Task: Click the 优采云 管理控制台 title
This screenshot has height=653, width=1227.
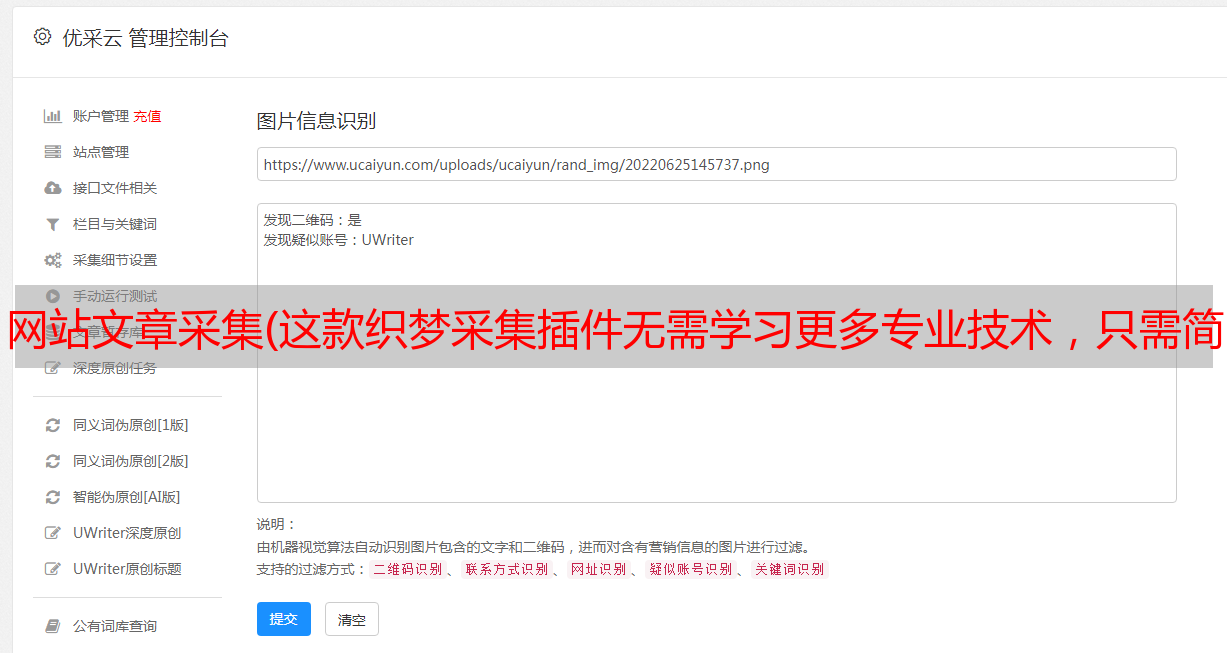Action: (145, 38)
